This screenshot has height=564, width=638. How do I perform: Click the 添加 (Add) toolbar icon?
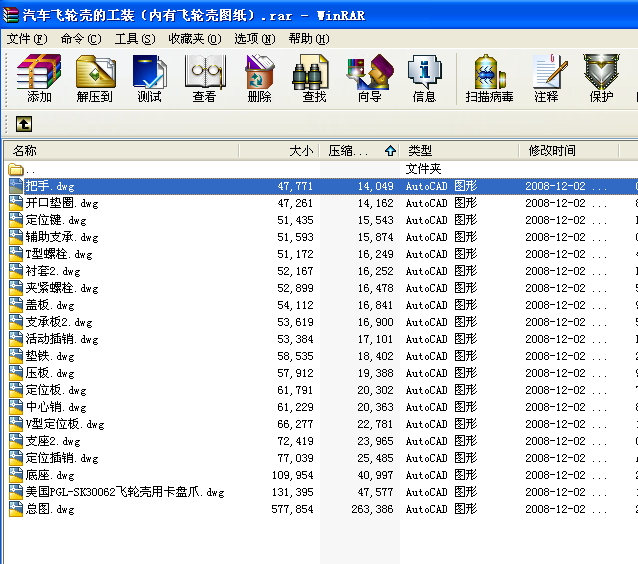(39, 79)
